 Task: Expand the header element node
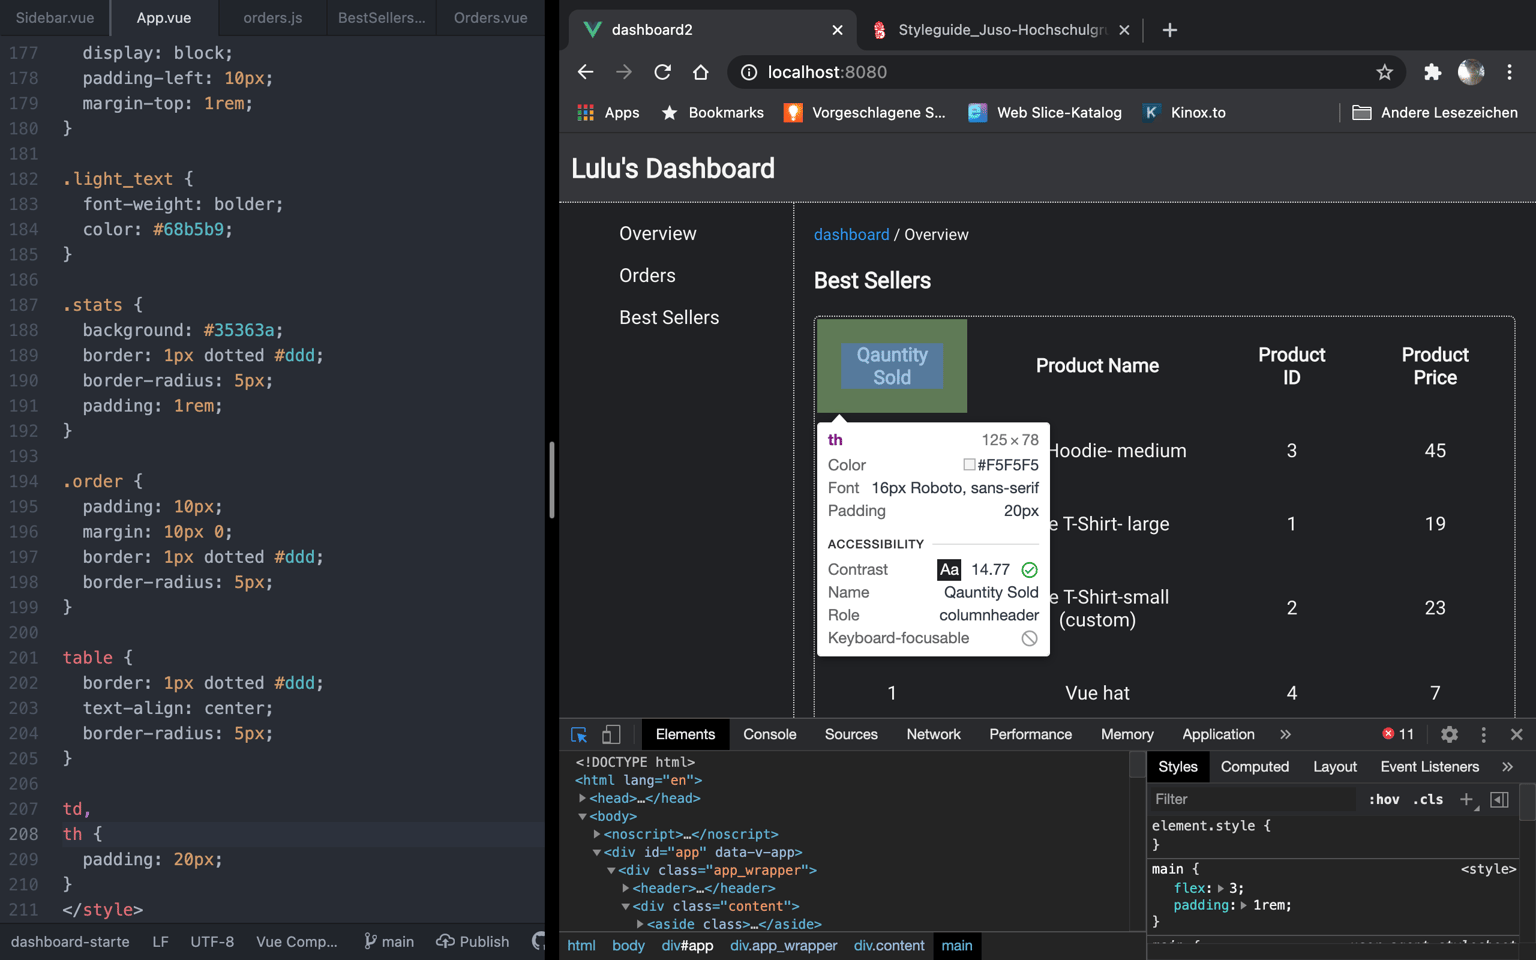click(x=626, y=888)
